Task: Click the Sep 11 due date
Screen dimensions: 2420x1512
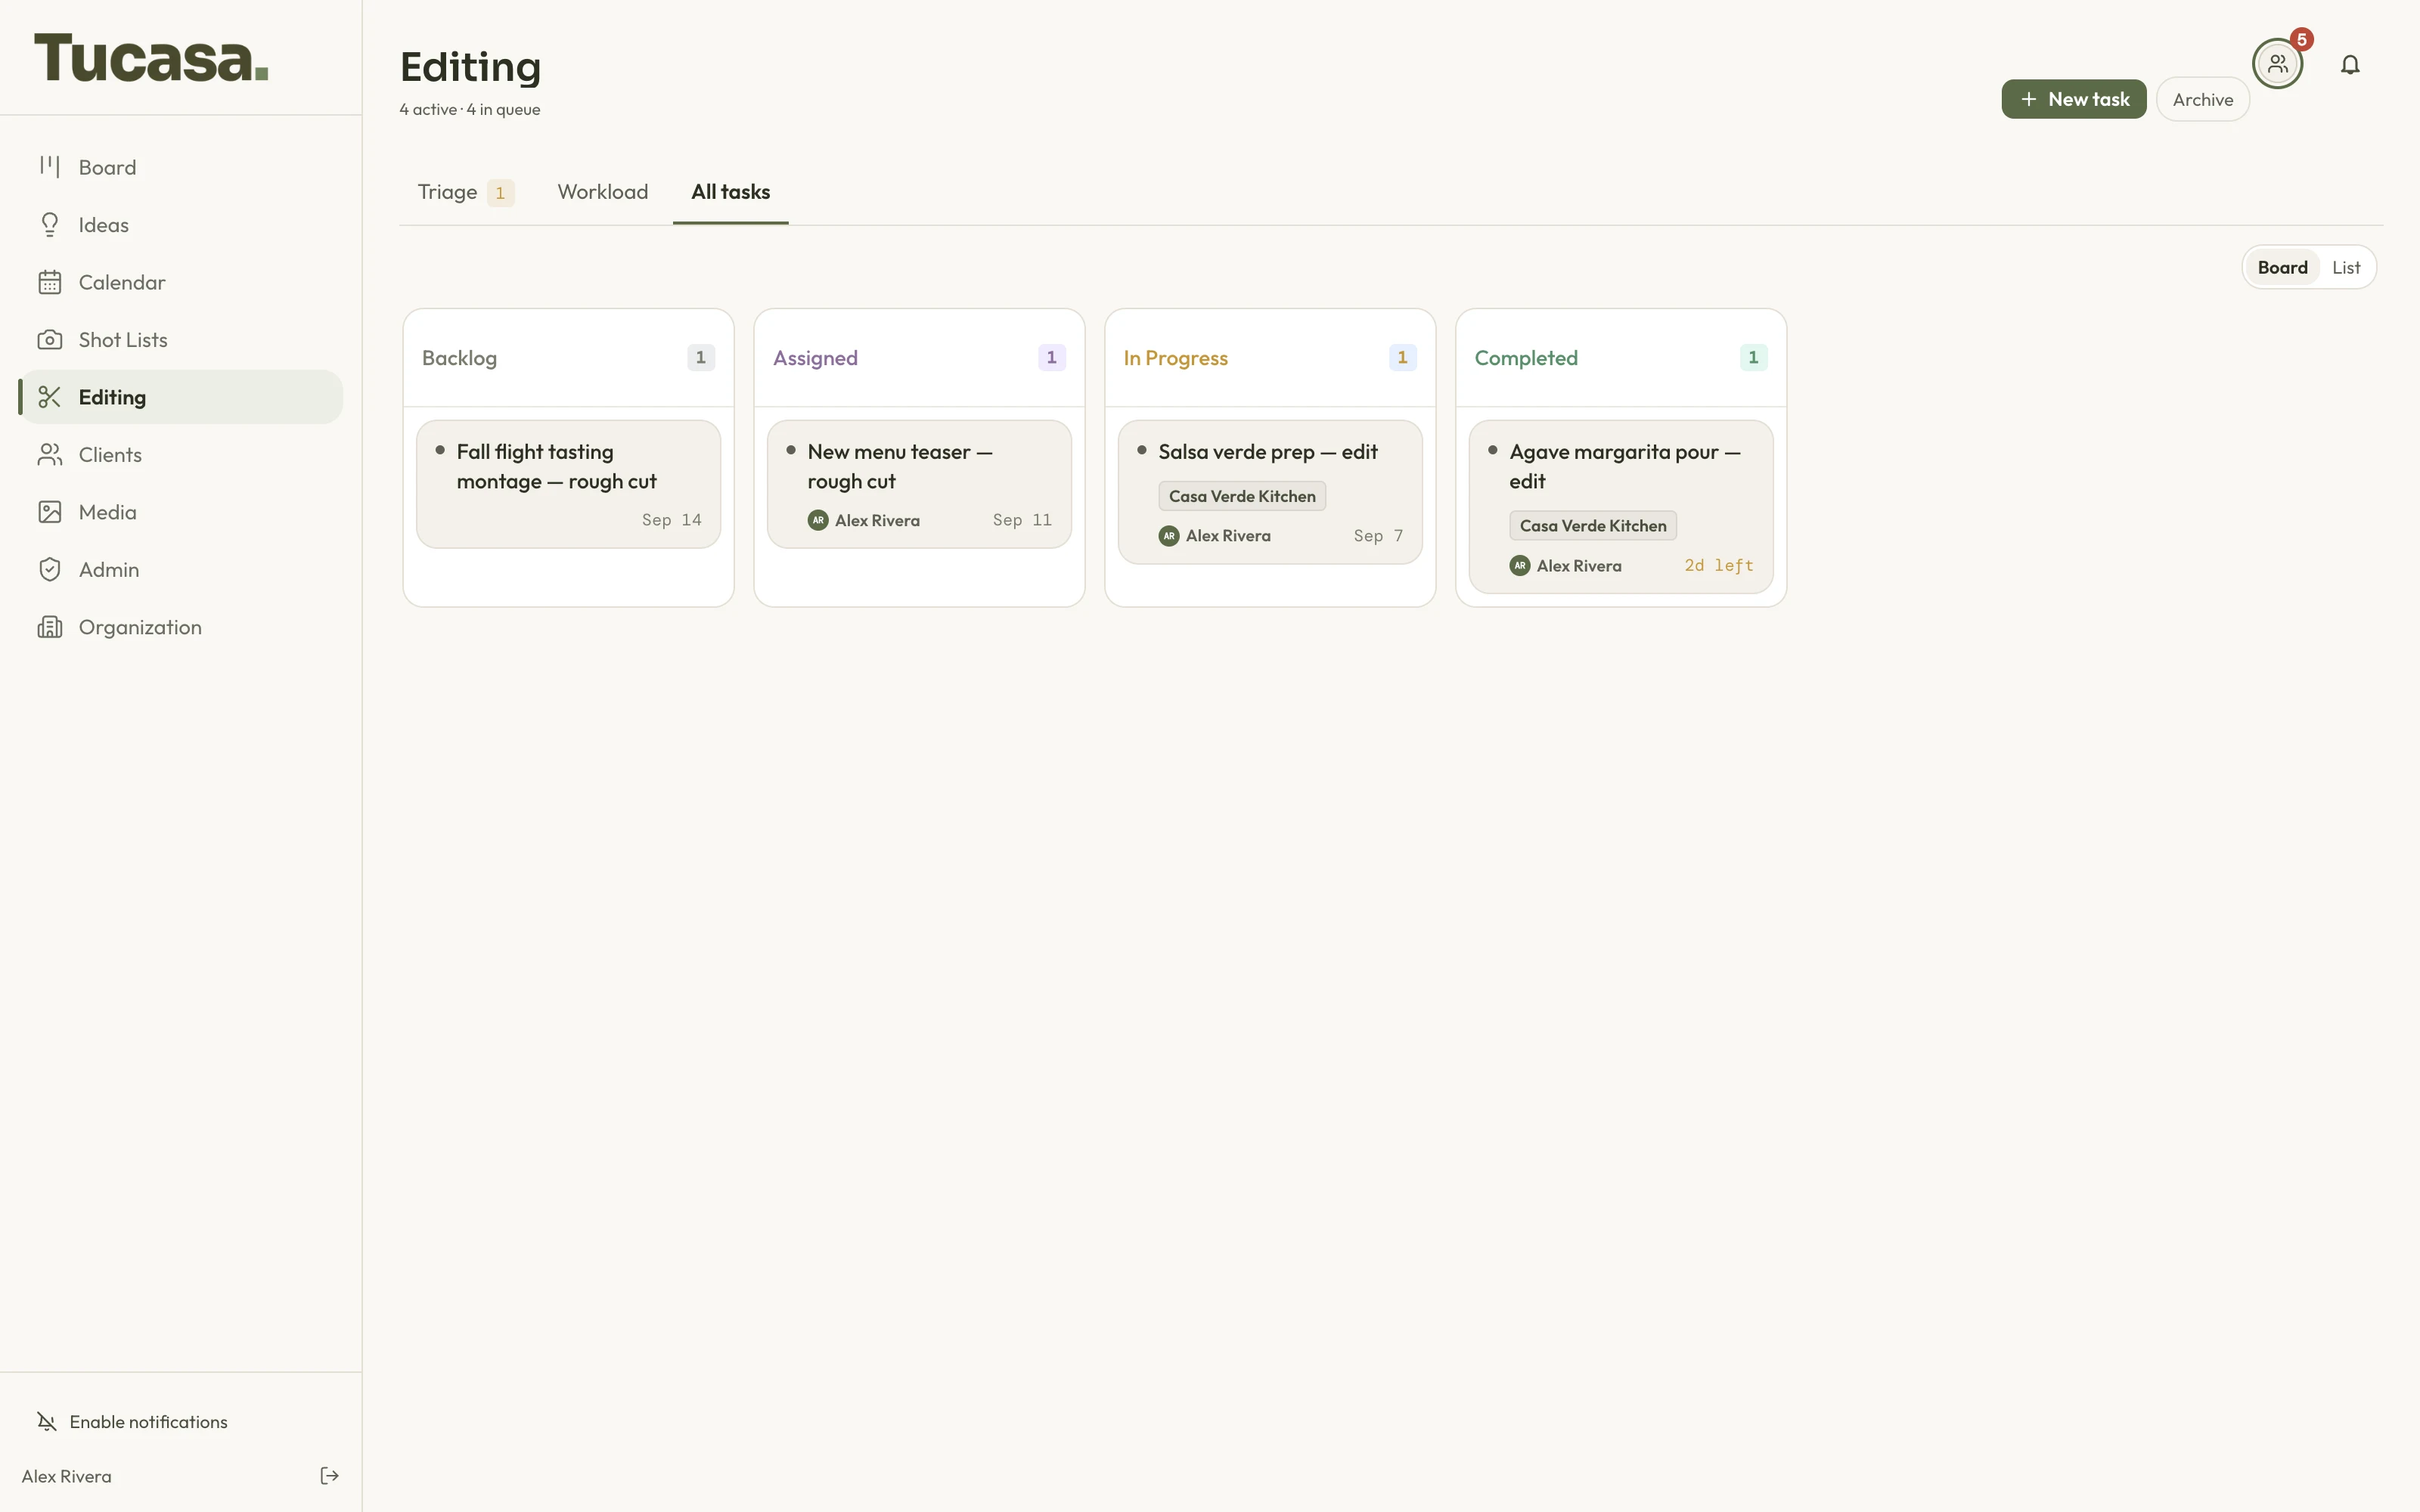Action: pos(1022,520)
